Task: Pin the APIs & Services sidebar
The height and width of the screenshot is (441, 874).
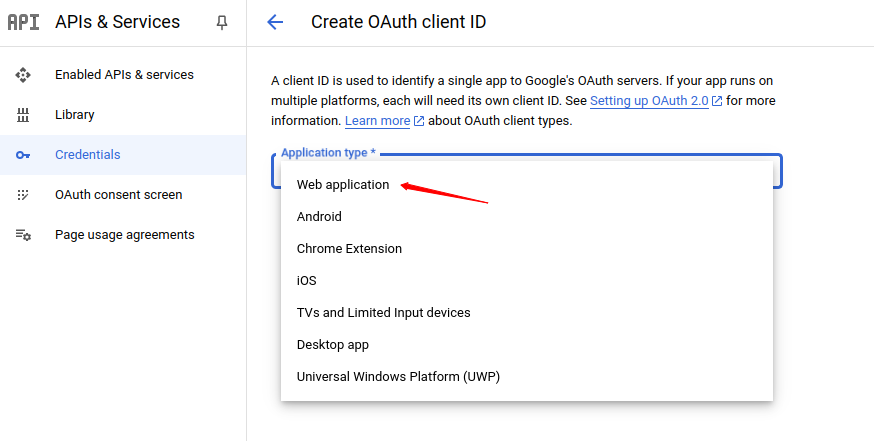Action: tap(222, 22)
